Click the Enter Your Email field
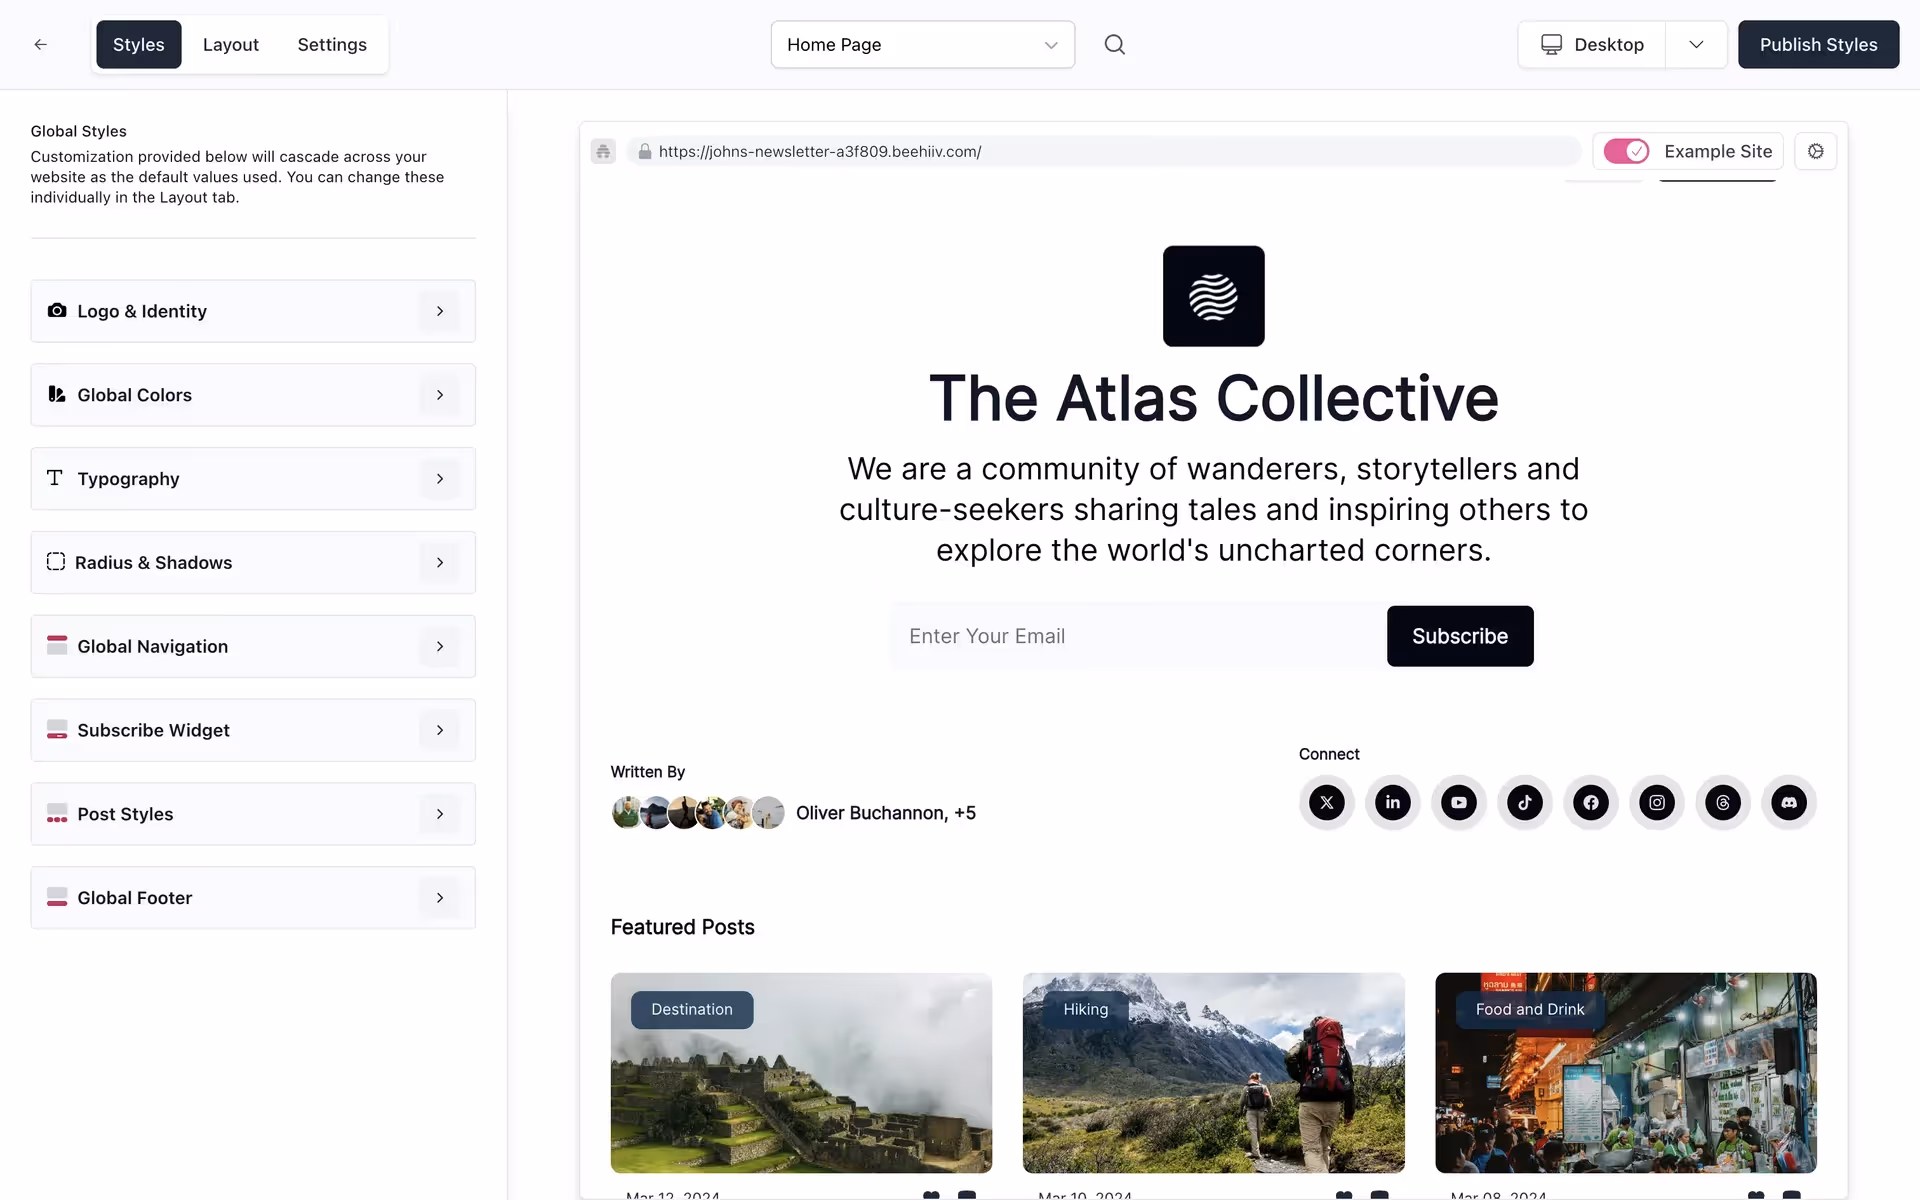The image size is (1920, 1200). coord(1136,636)
